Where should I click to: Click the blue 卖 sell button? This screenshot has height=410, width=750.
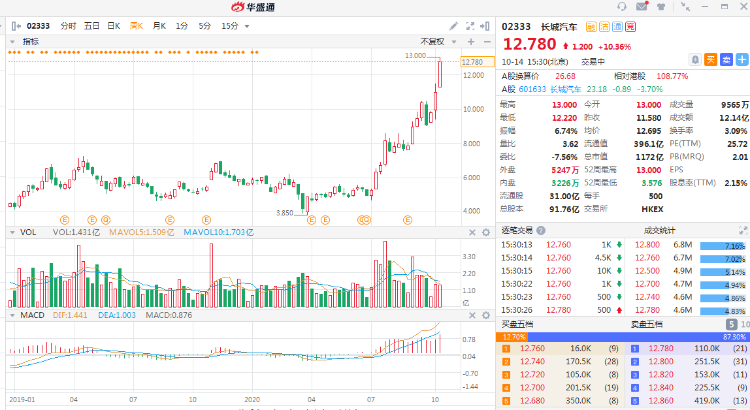pyautogui.click(x=727, y=60)
